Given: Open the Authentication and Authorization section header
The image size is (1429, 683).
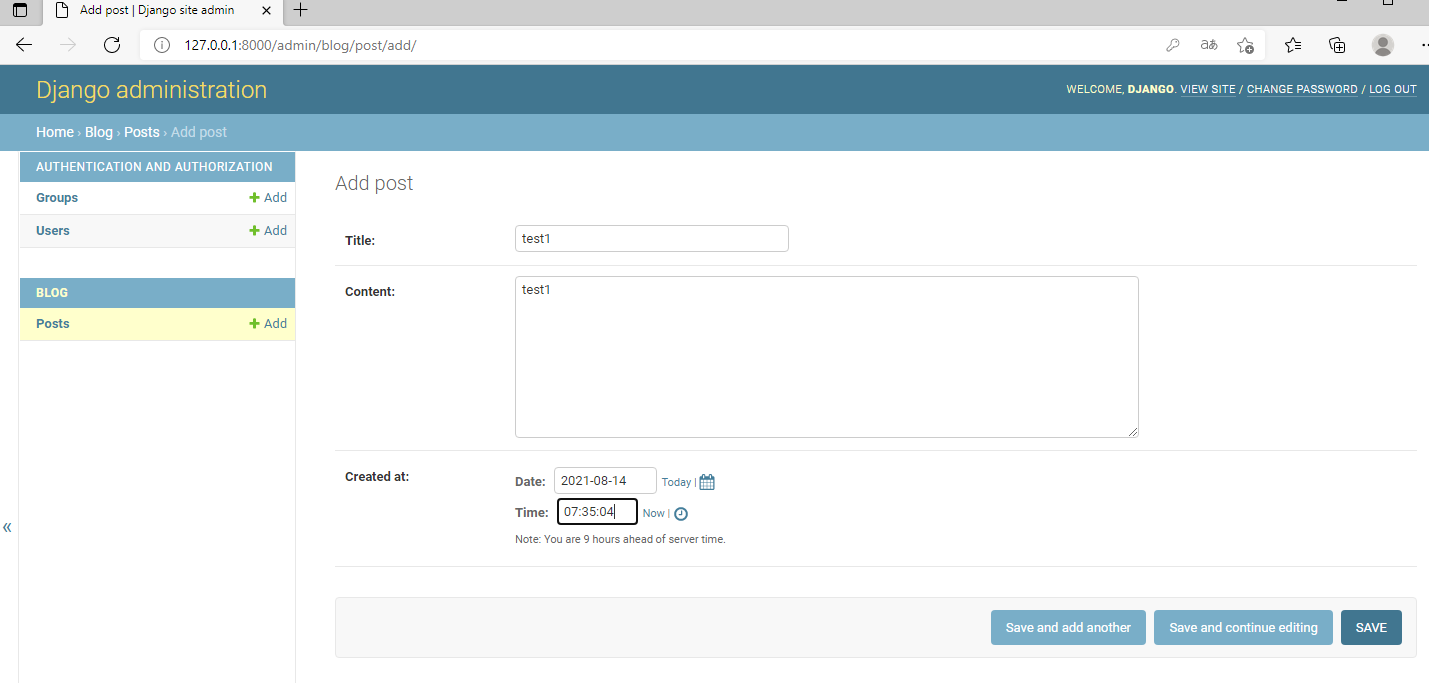Looking at the screenshot, I should pos(154,167).
